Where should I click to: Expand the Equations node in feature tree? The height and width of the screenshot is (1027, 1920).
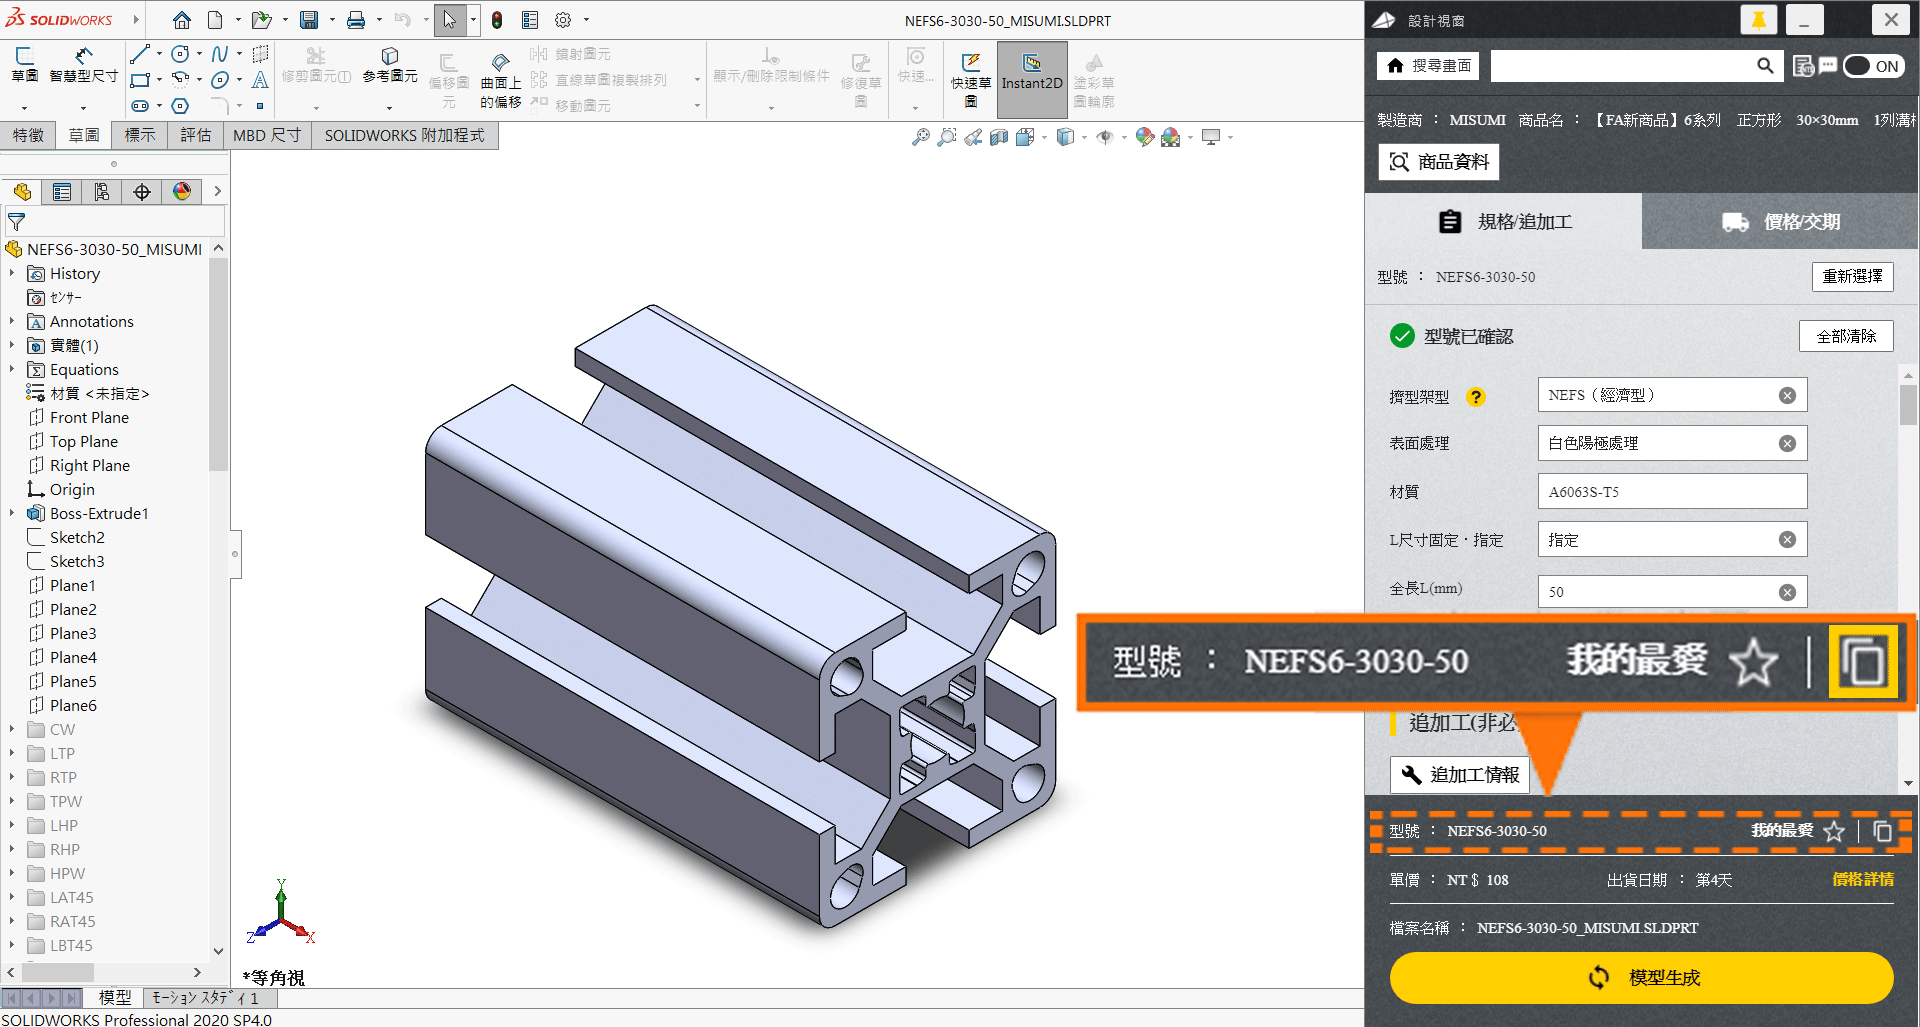12,370
